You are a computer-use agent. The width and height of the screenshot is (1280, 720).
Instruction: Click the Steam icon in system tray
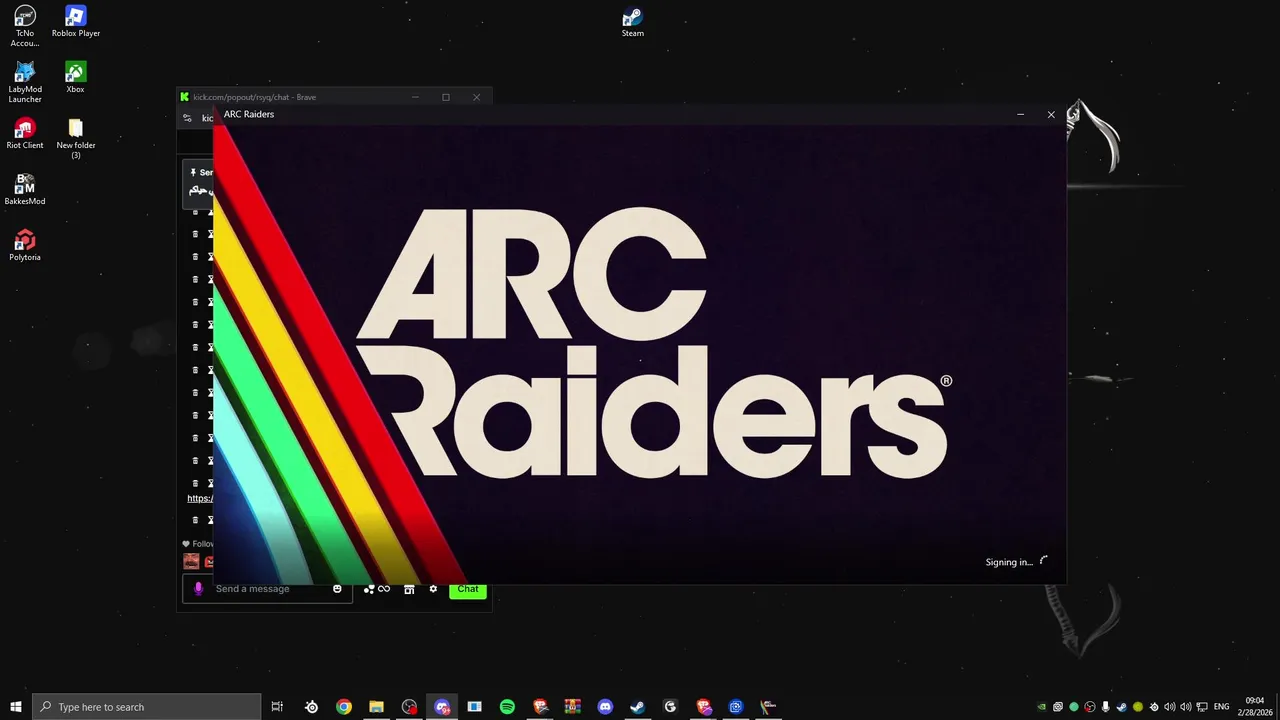[1121, 707]
